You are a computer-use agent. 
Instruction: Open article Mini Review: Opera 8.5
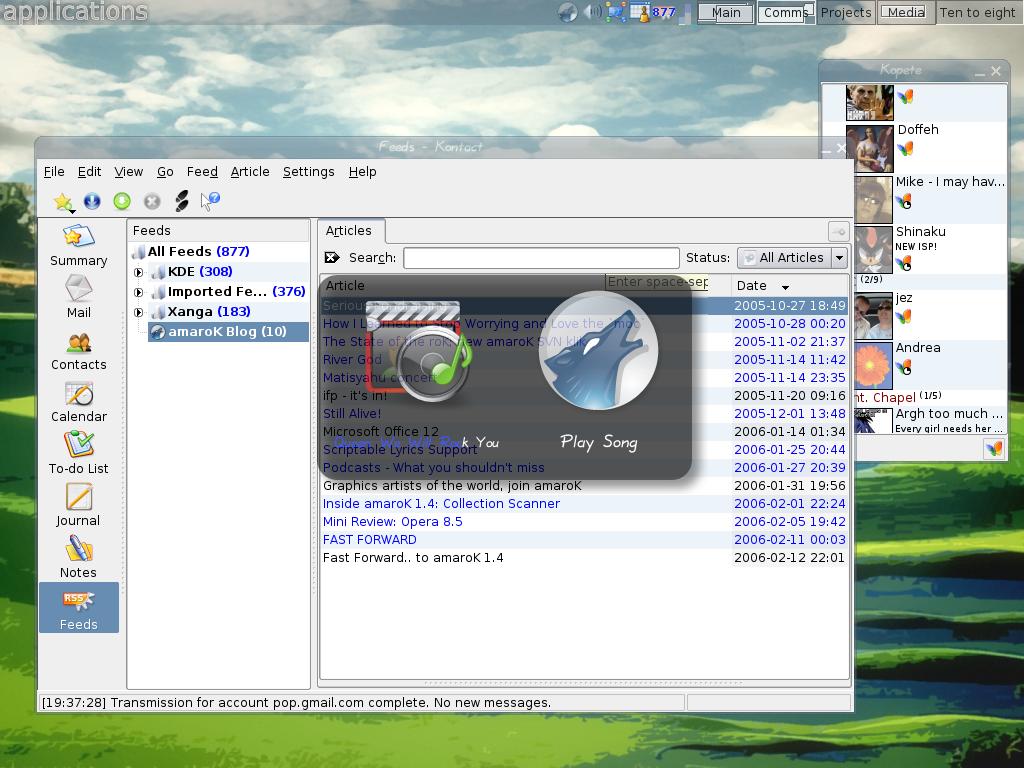392,522
